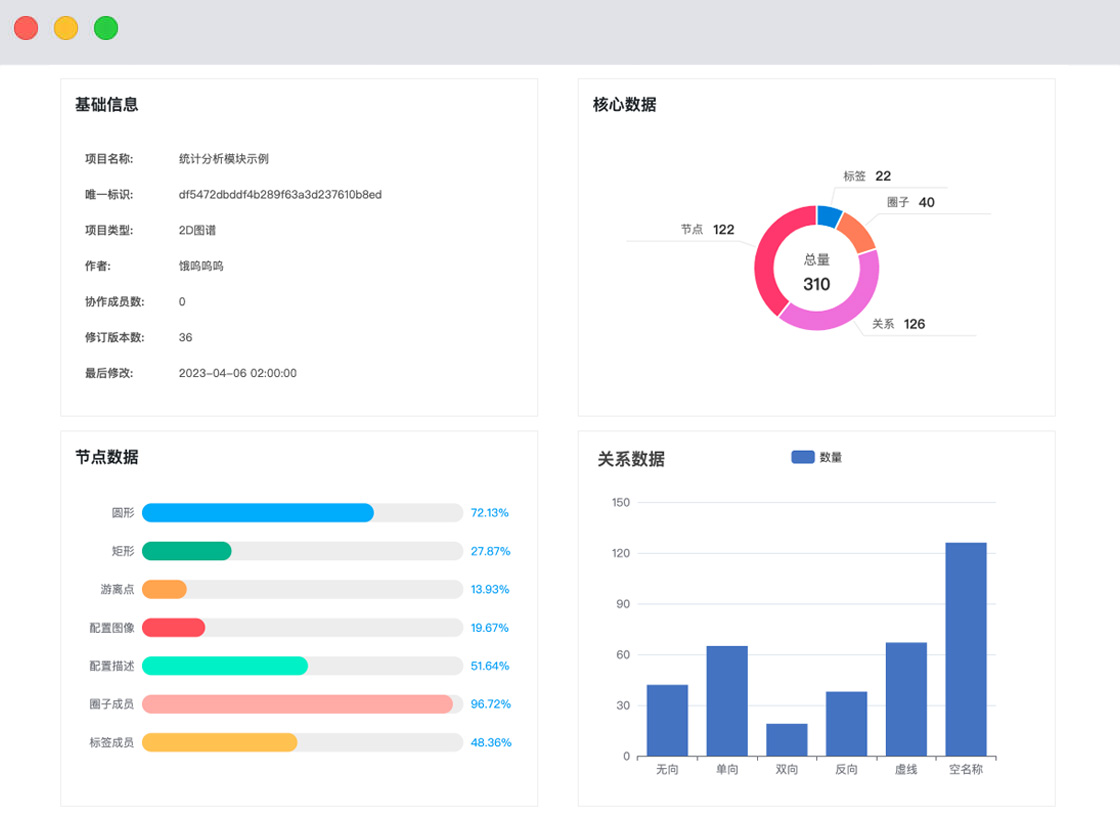Click the pink 圈子成员 progress bar
Screen dimensions: 1120x819
pyautogui.click(x=297, y=704)
